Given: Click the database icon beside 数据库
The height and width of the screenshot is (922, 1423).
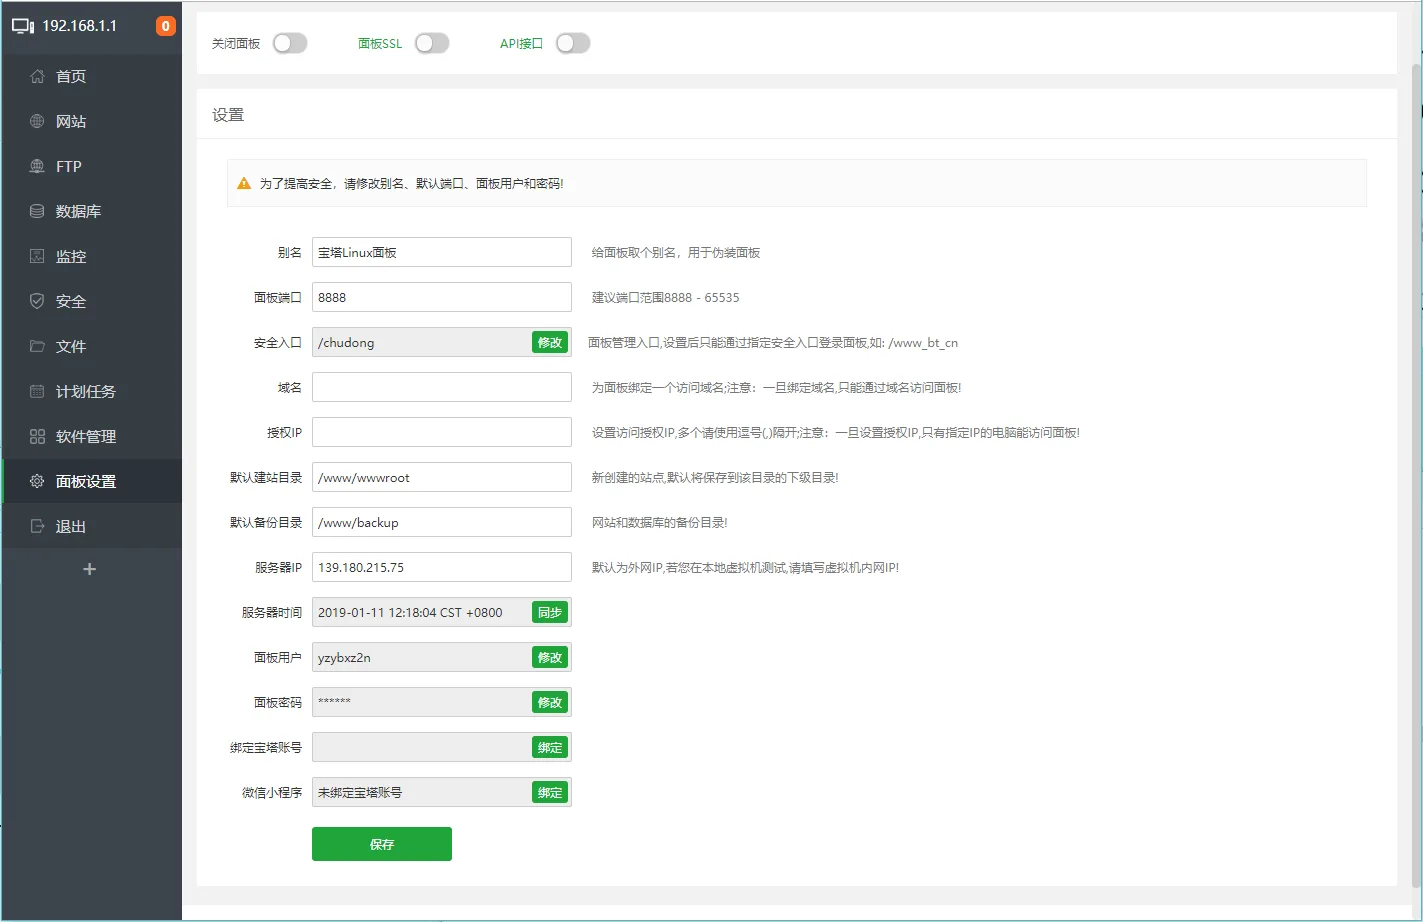Looking at the screenshot, I should pyautogui.click(x=37, y=211).
